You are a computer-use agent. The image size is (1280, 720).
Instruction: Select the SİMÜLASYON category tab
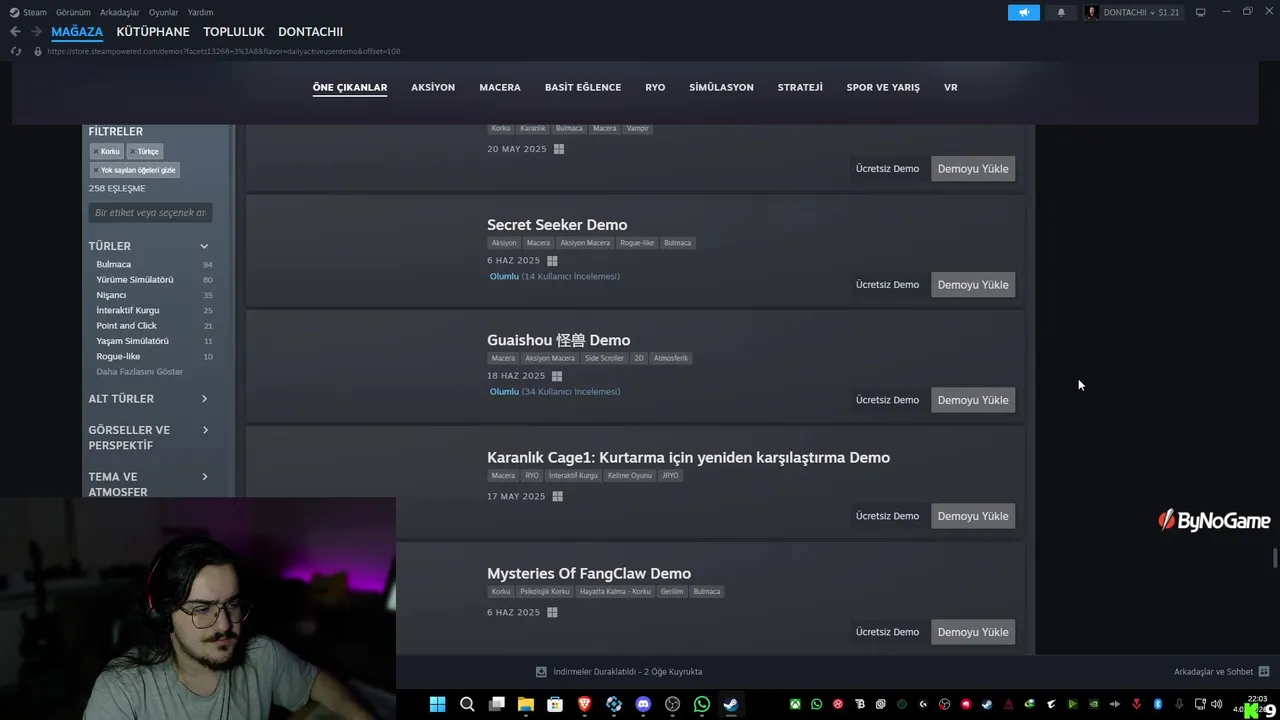(721, 88)
